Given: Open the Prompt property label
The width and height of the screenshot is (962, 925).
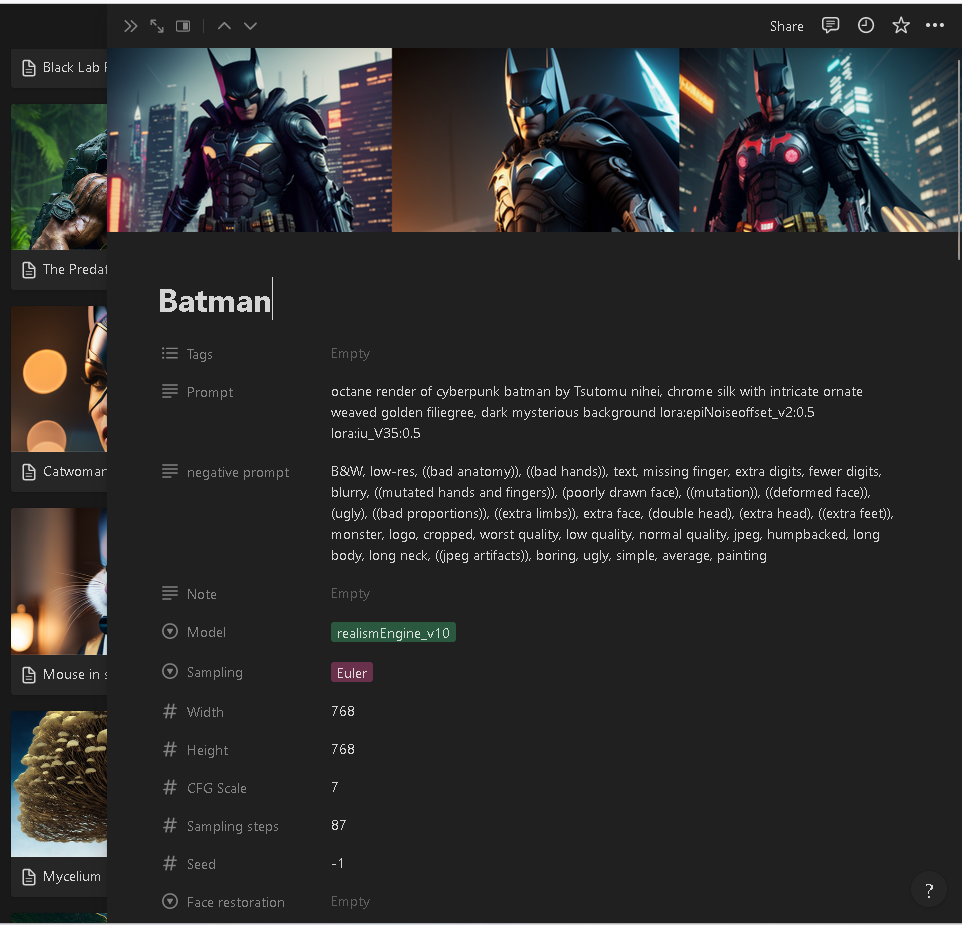Looking at the screenshot, I should click(210, 392).
